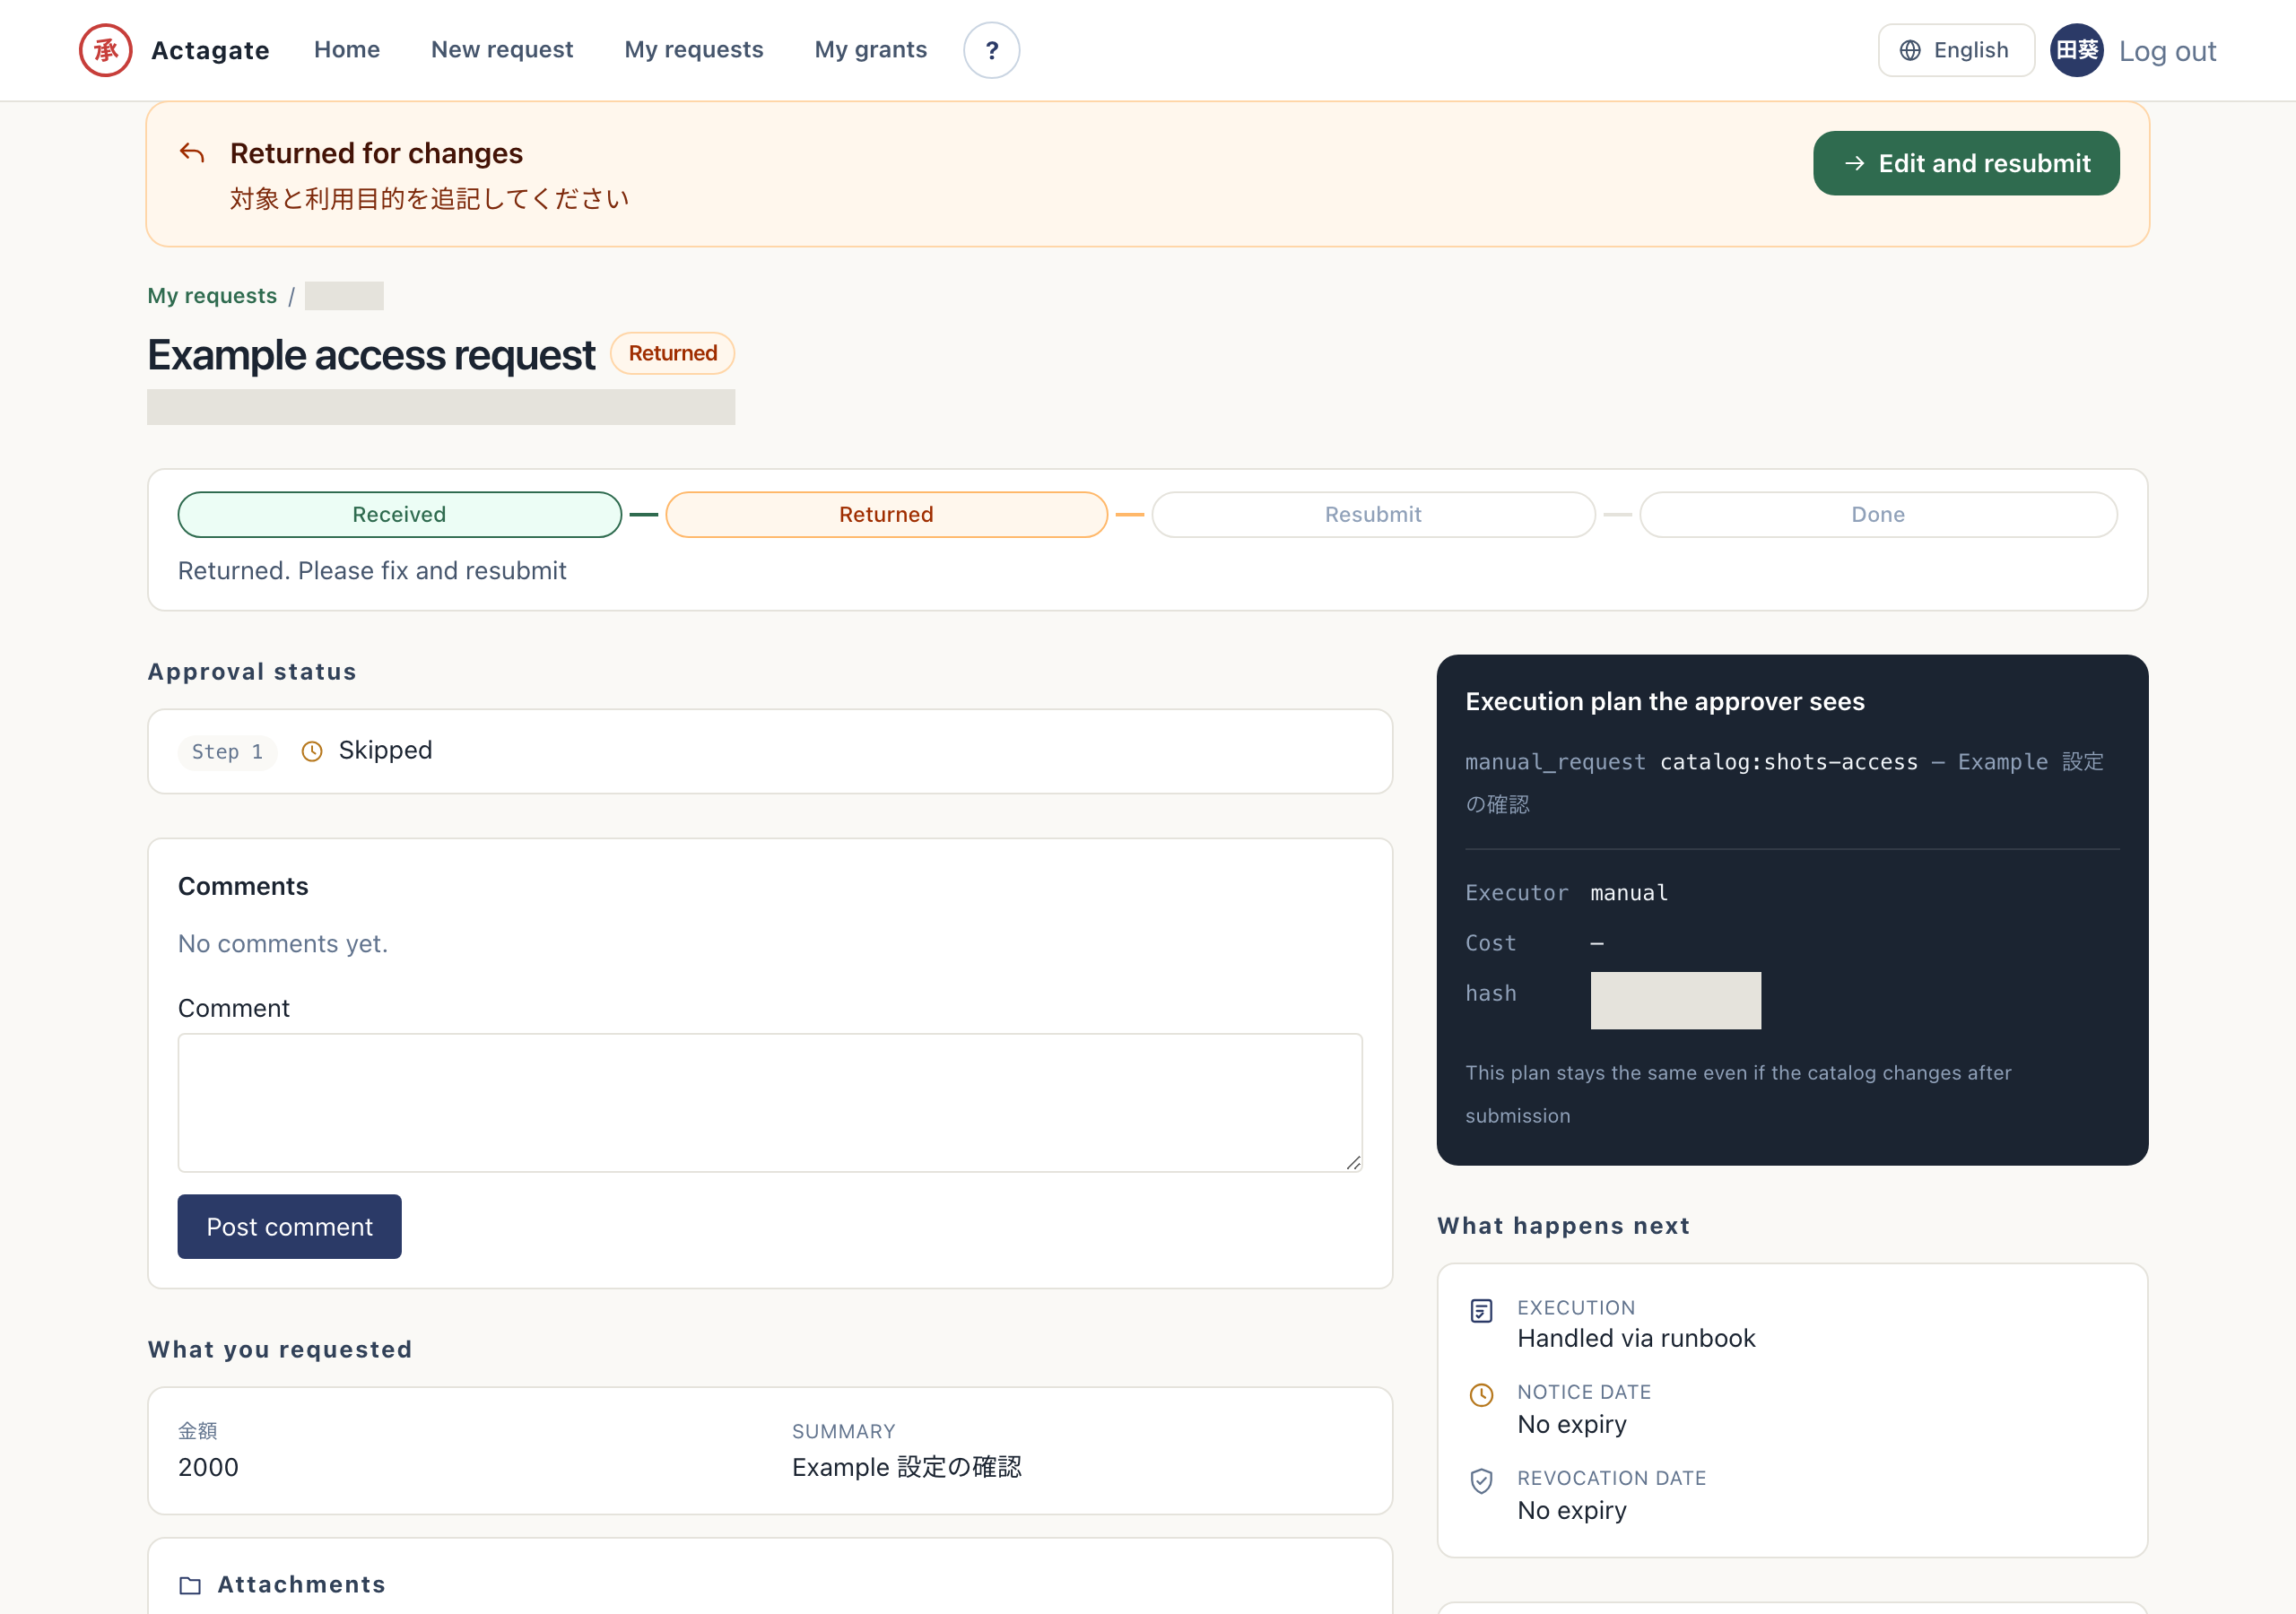Click the Returned step in progress tracker

click(x=886, y=514)
